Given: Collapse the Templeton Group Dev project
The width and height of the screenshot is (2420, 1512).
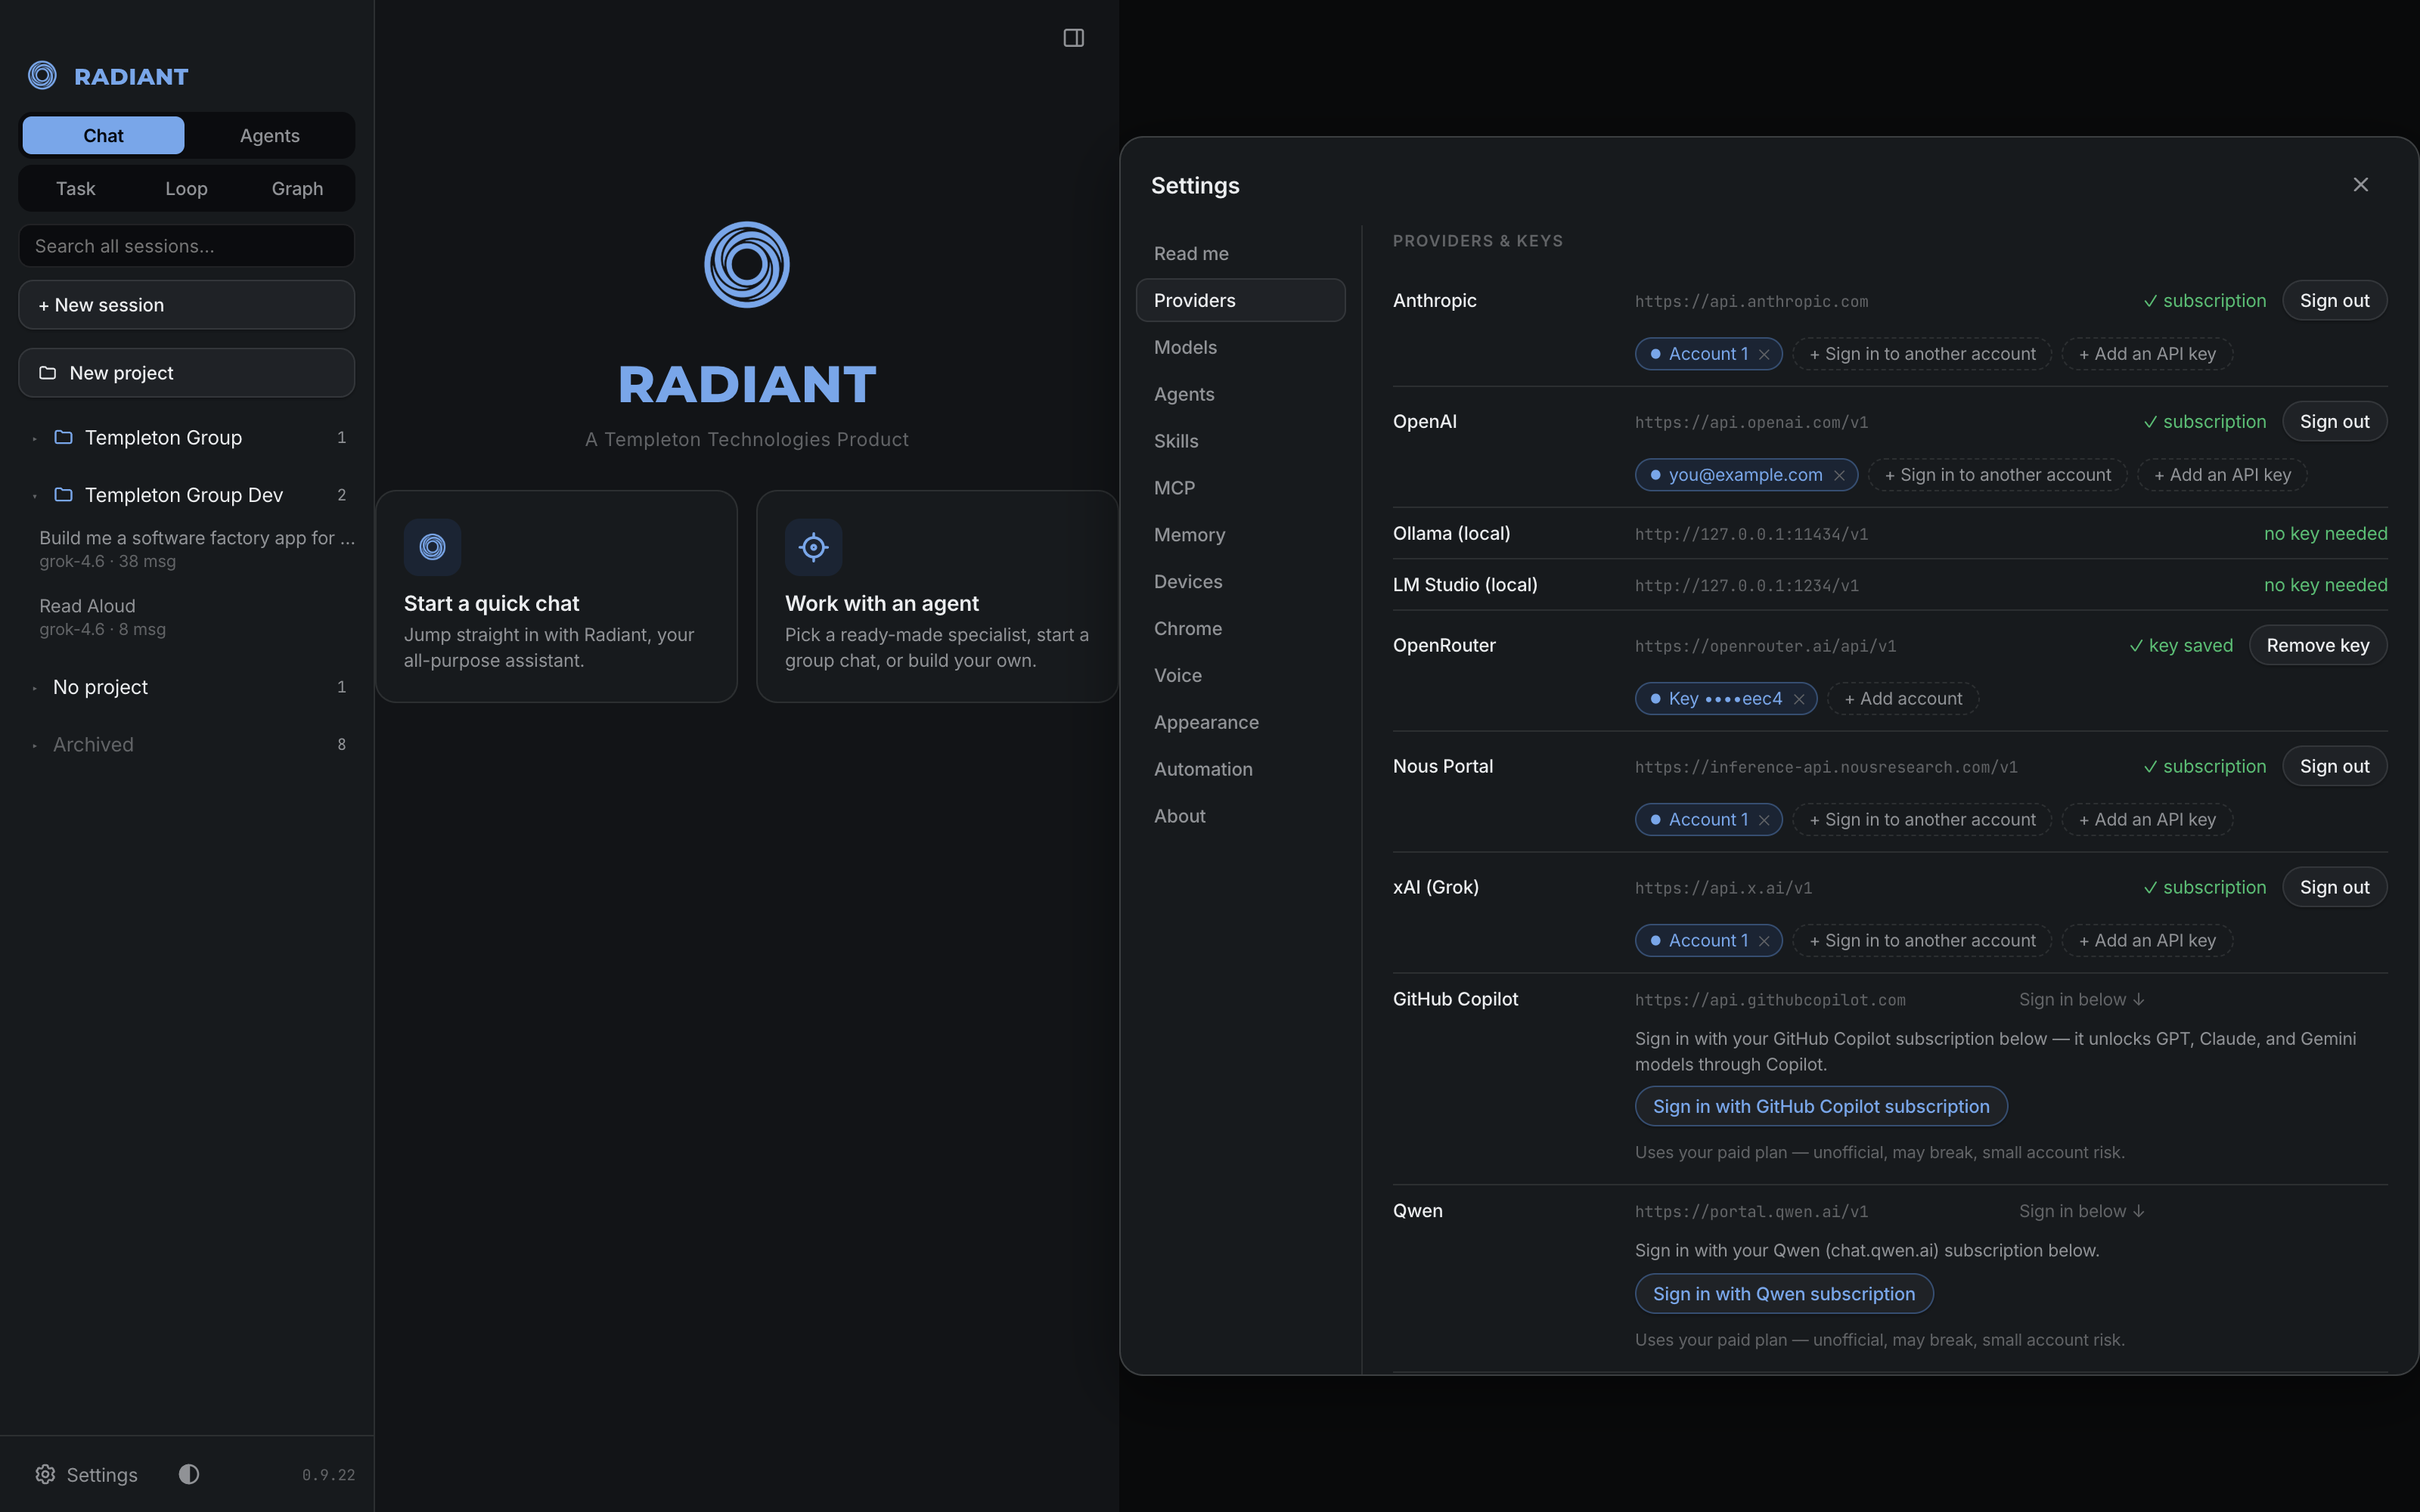Looking at the screenshot, I should 35,496.
